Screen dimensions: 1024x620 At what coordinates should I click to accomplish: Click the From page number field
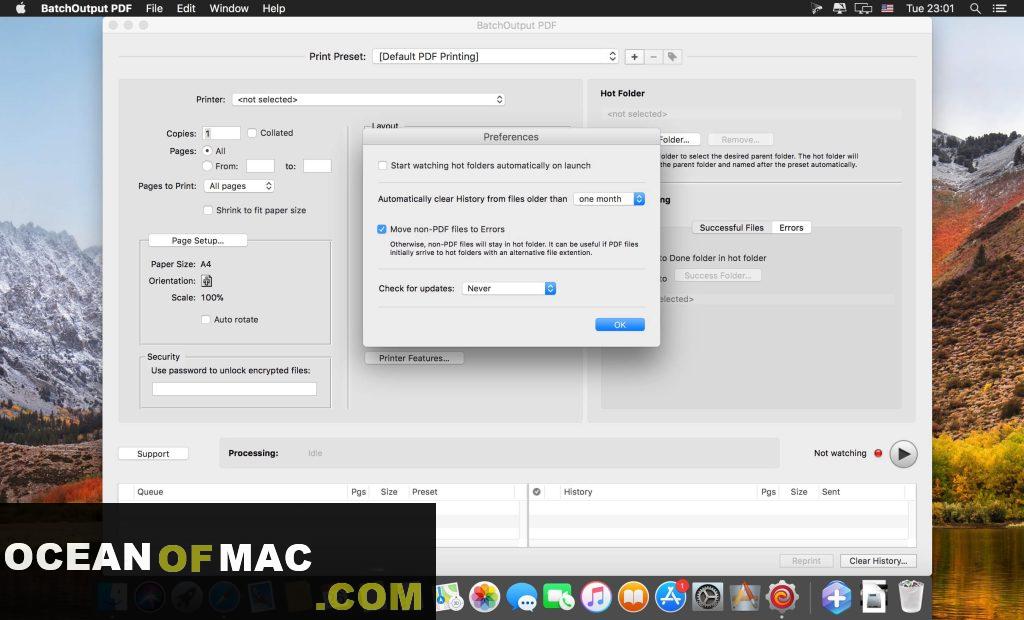tap(261, 166)
